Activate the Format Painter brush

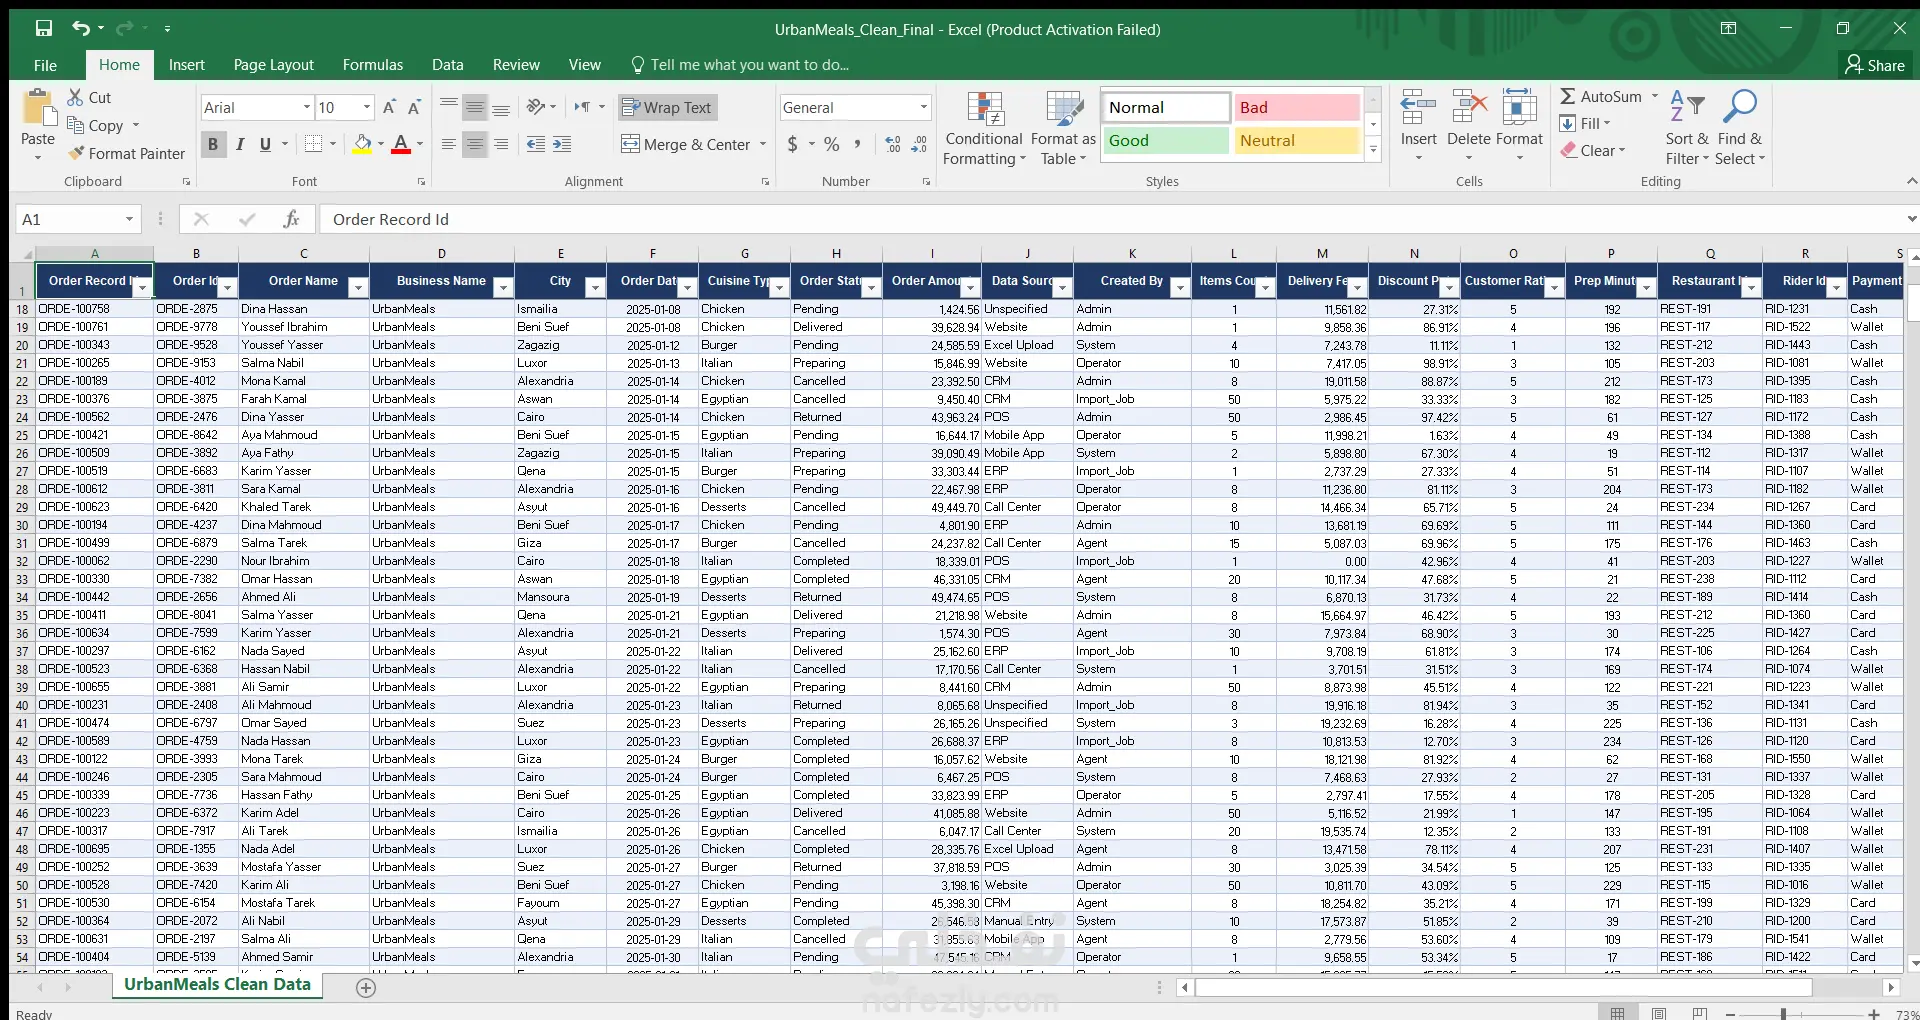tap(127, 153)
